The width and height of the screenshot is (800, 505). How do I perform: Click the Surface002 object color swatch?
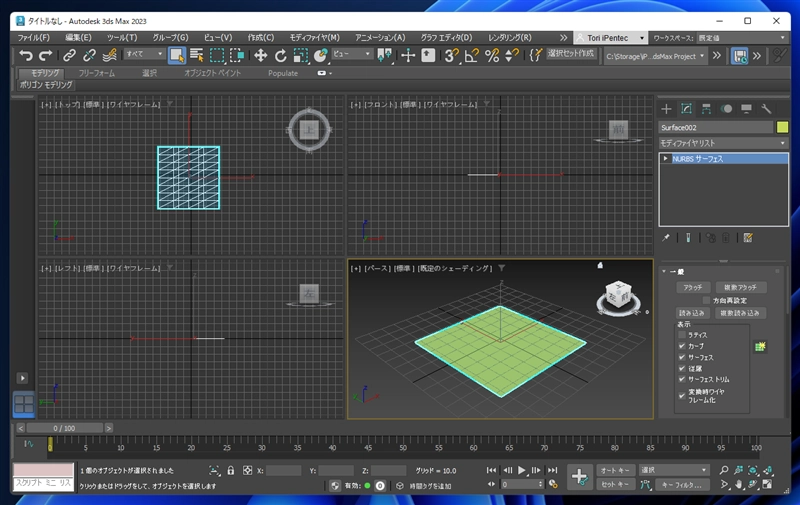point(782,127)
